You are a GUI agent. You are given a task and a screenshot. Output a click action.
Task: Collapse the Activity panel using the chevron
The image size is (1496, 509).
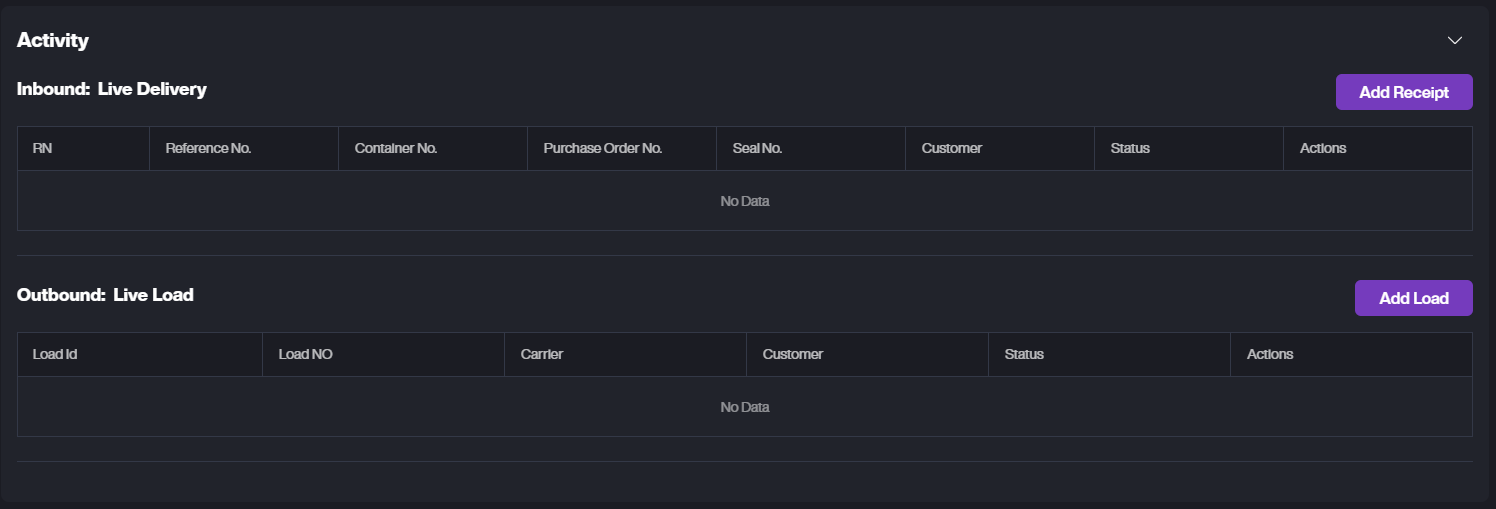tap(1454, 41)
